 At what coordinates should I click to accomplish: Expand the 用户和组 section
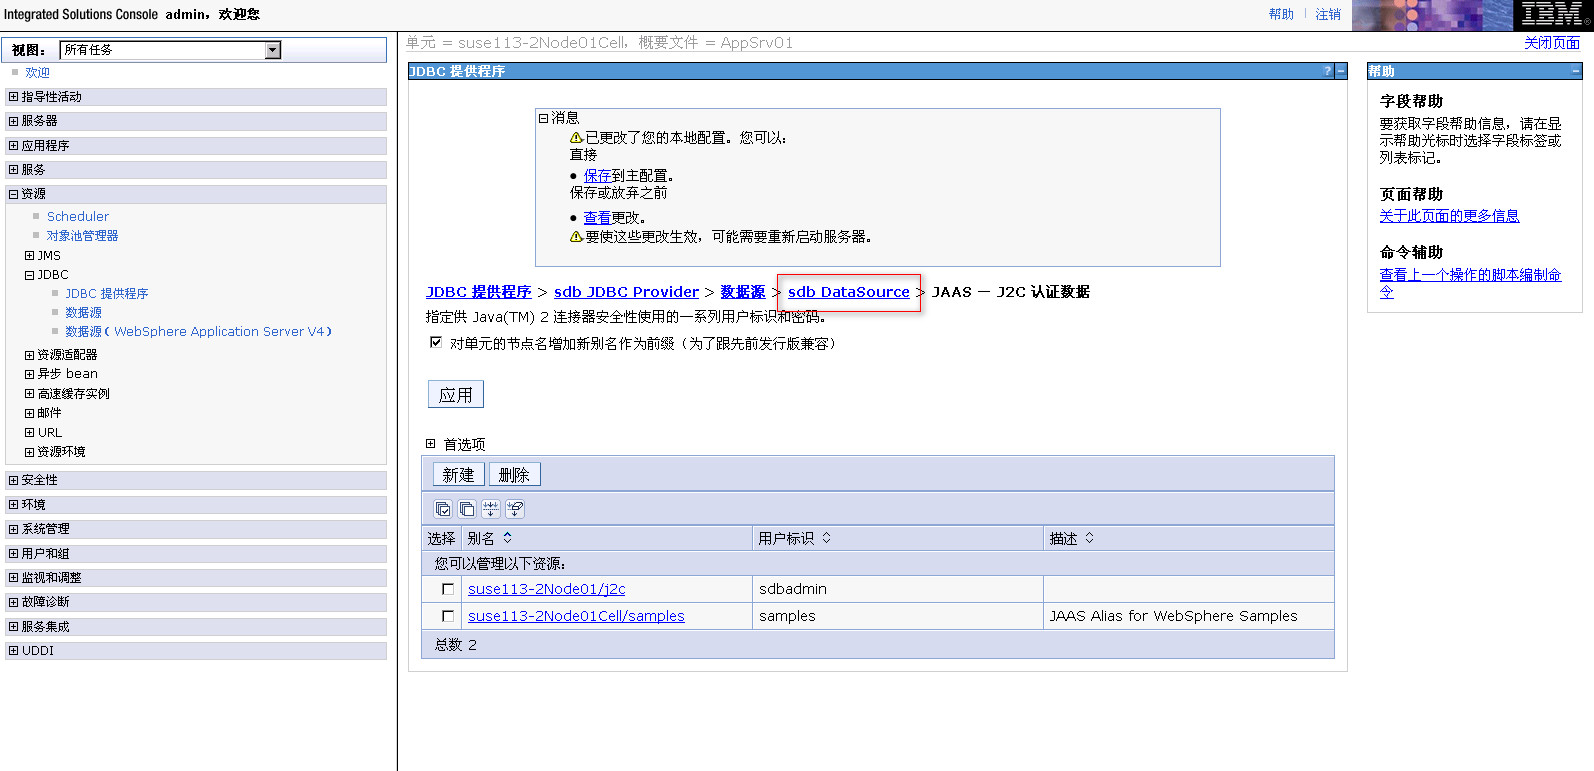[14, 553]
